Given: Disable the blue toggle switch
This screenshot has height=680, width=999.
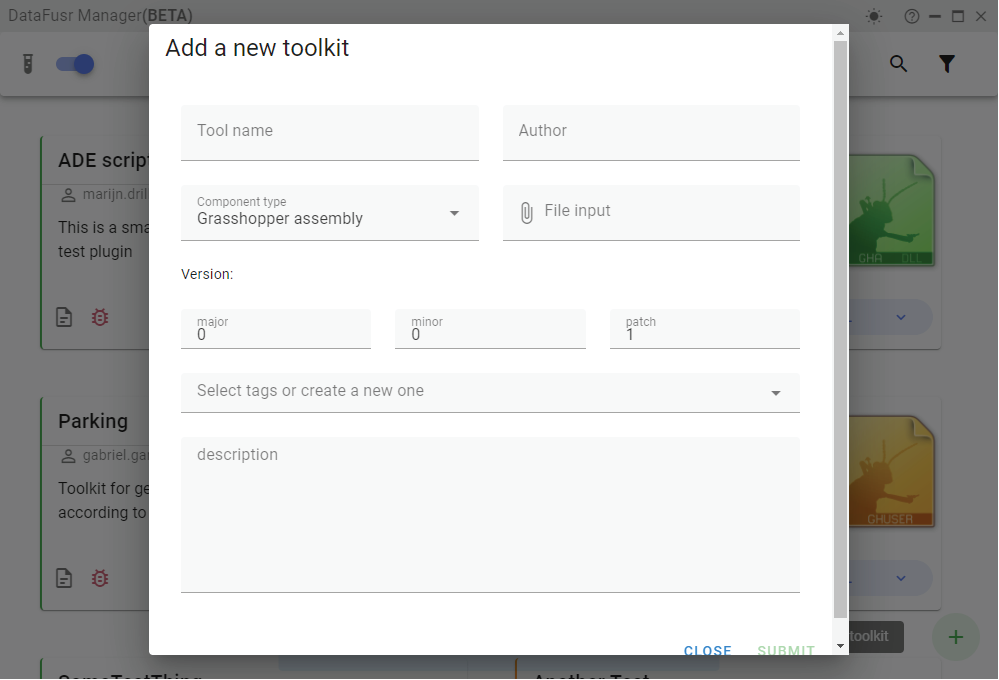Looking at the screenshot, I should point(74,63).
